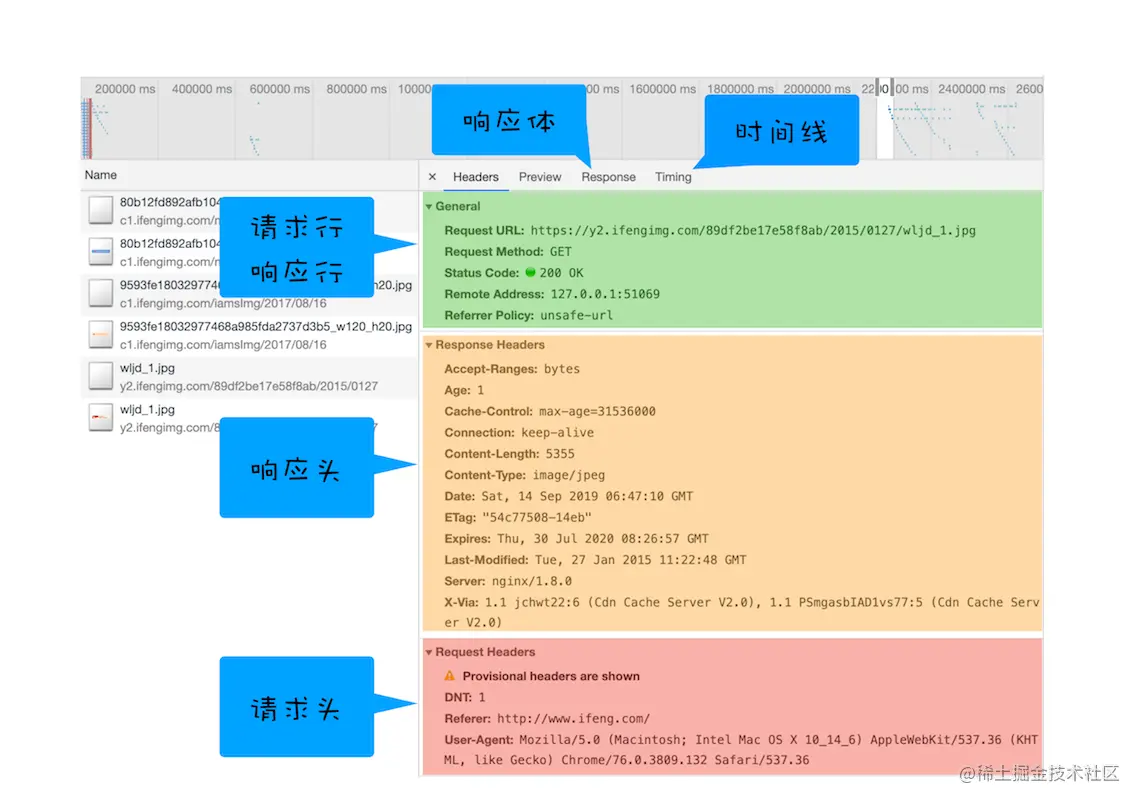Click the 1800000 ms timeline tick
Viewport: 1142px width, 806px height.
click(x=740, y=89)
